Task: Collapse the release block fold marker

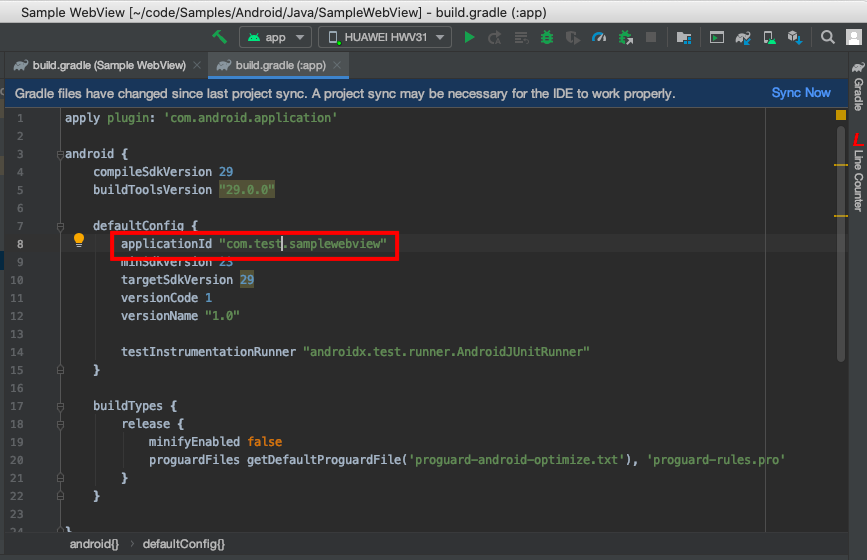Action: (60, 425)
